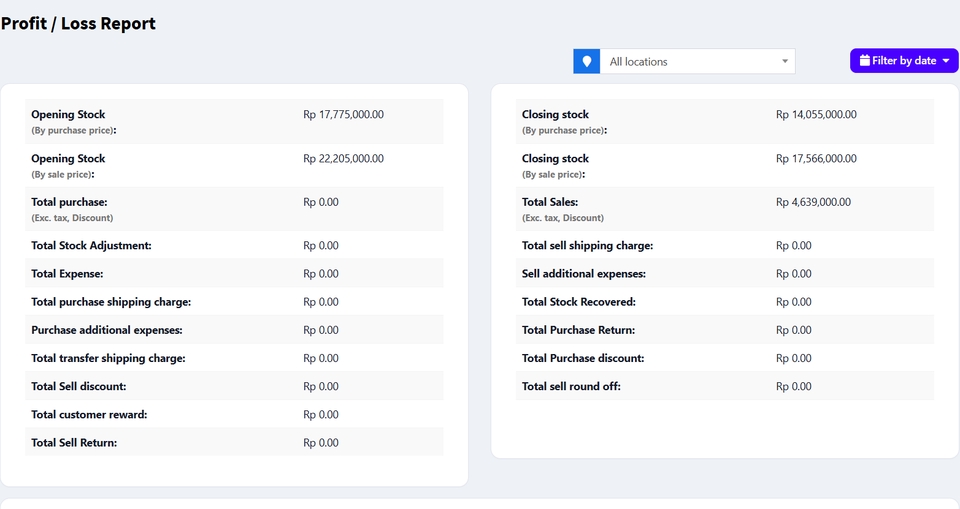Select Total Sales value Rp 4,639,000.00
The image size is (960, 509).
pos(813,202)
